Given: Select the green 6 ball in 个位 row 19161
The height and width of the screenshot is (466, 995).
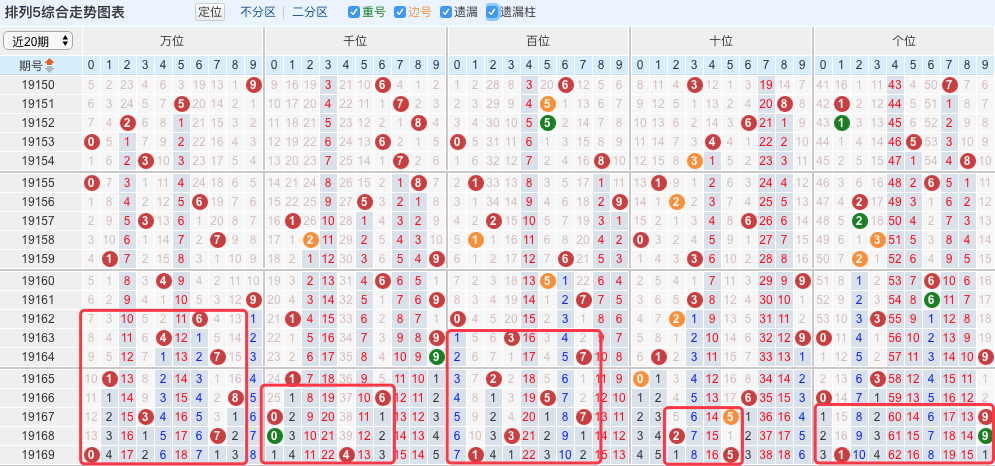Looking at the screenshot, I should [x=932, y=300].
